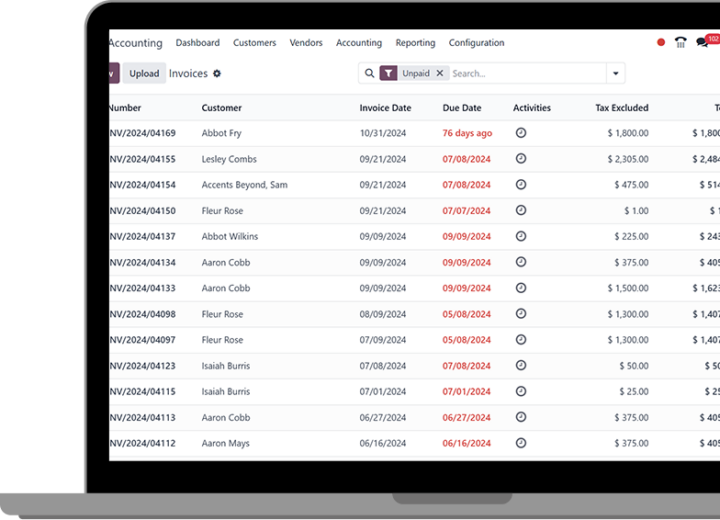The image size is (720, 520).
Task: Open the Vendors menu
Action: click(x=306, y=43)
